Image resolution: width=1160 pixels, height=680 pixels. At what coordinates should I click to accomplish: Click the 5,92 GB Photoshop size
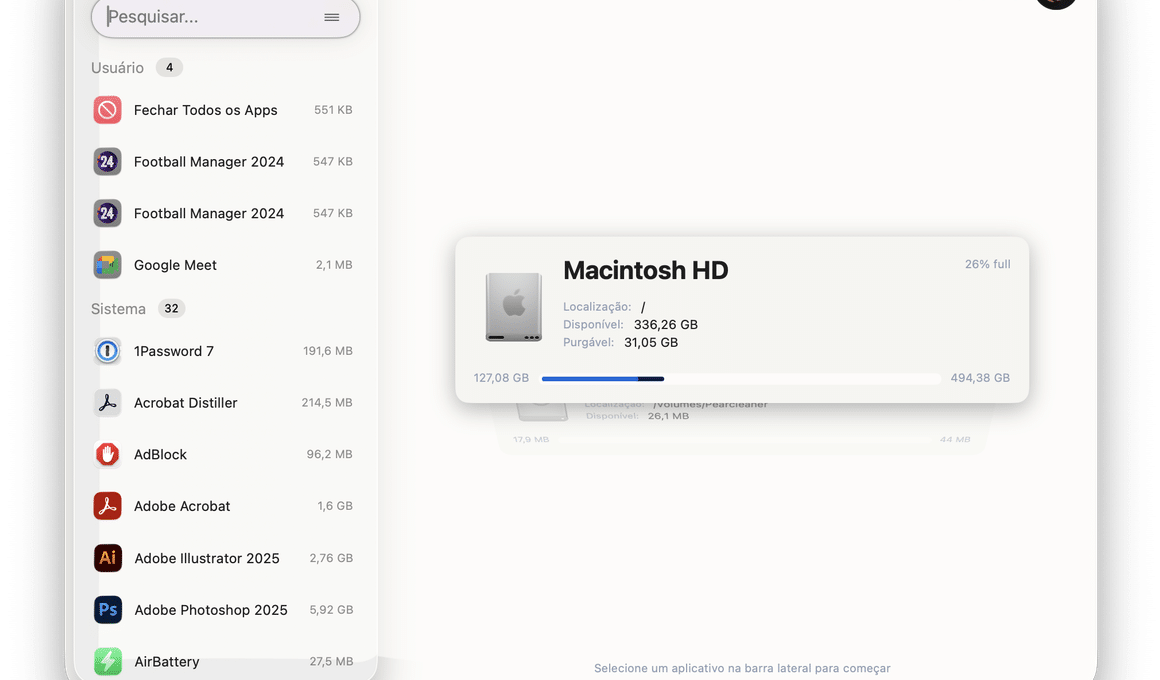(x=331, y=610)
